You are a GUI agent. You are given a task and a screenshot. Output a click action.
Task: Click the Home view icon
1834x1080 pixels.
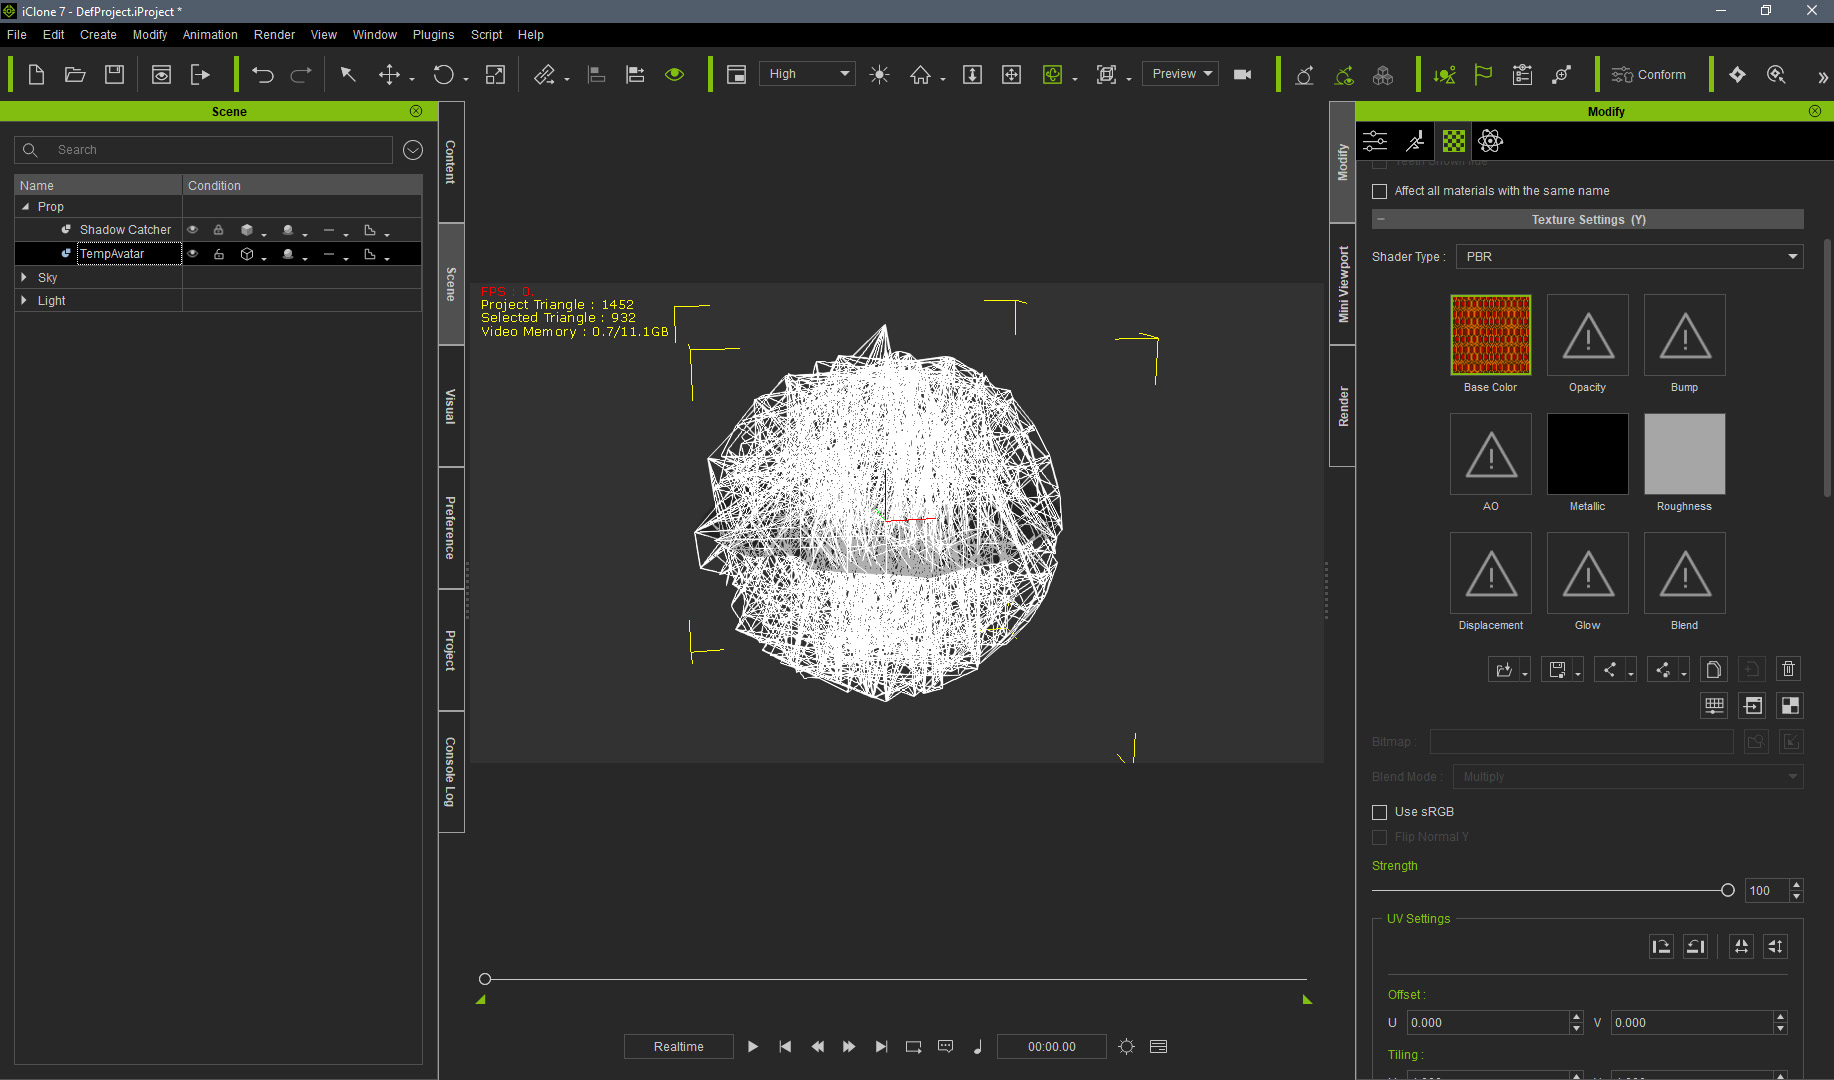(920, 75)
